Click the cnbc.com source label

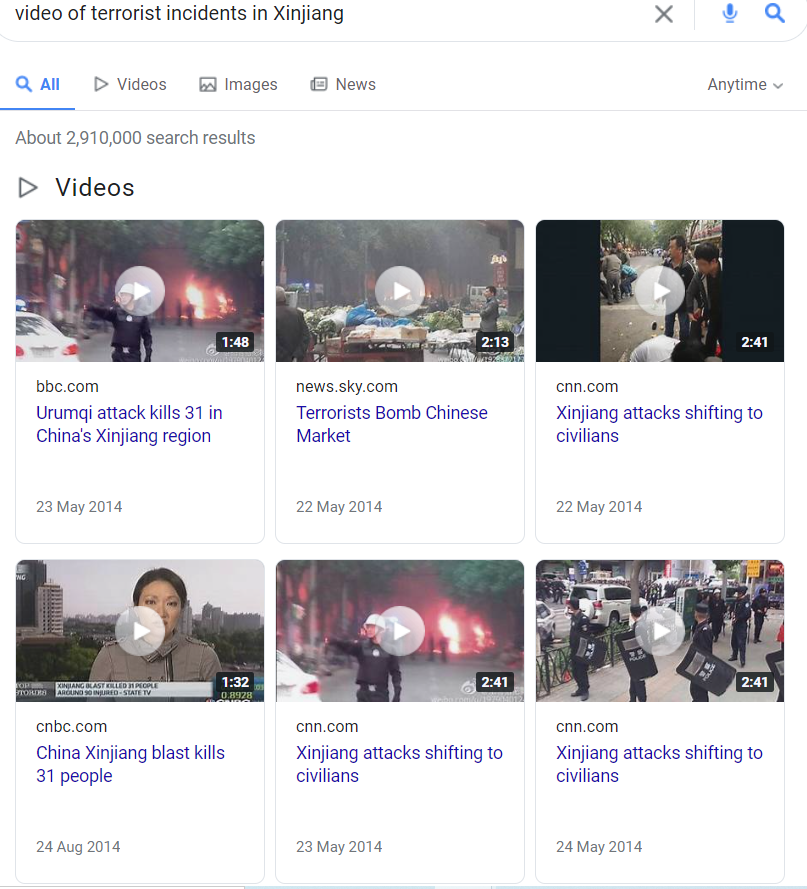point(71,727)
